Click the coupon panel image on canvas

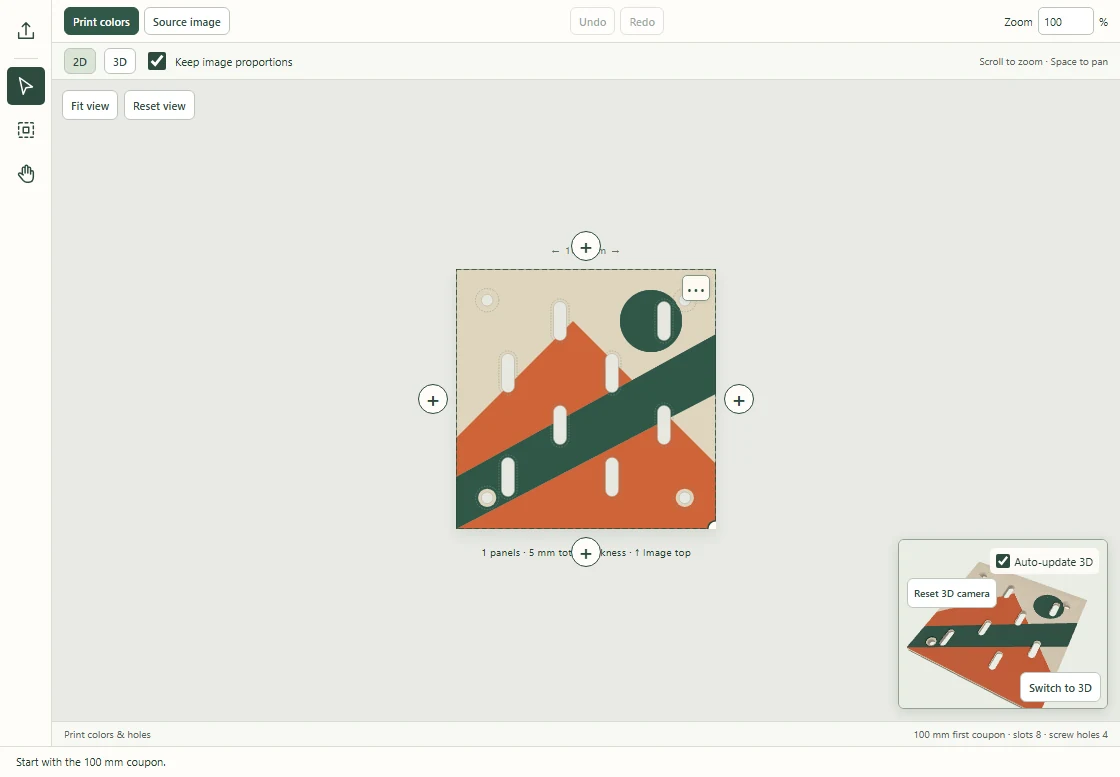pyautogui.click(x=586, y=399)
